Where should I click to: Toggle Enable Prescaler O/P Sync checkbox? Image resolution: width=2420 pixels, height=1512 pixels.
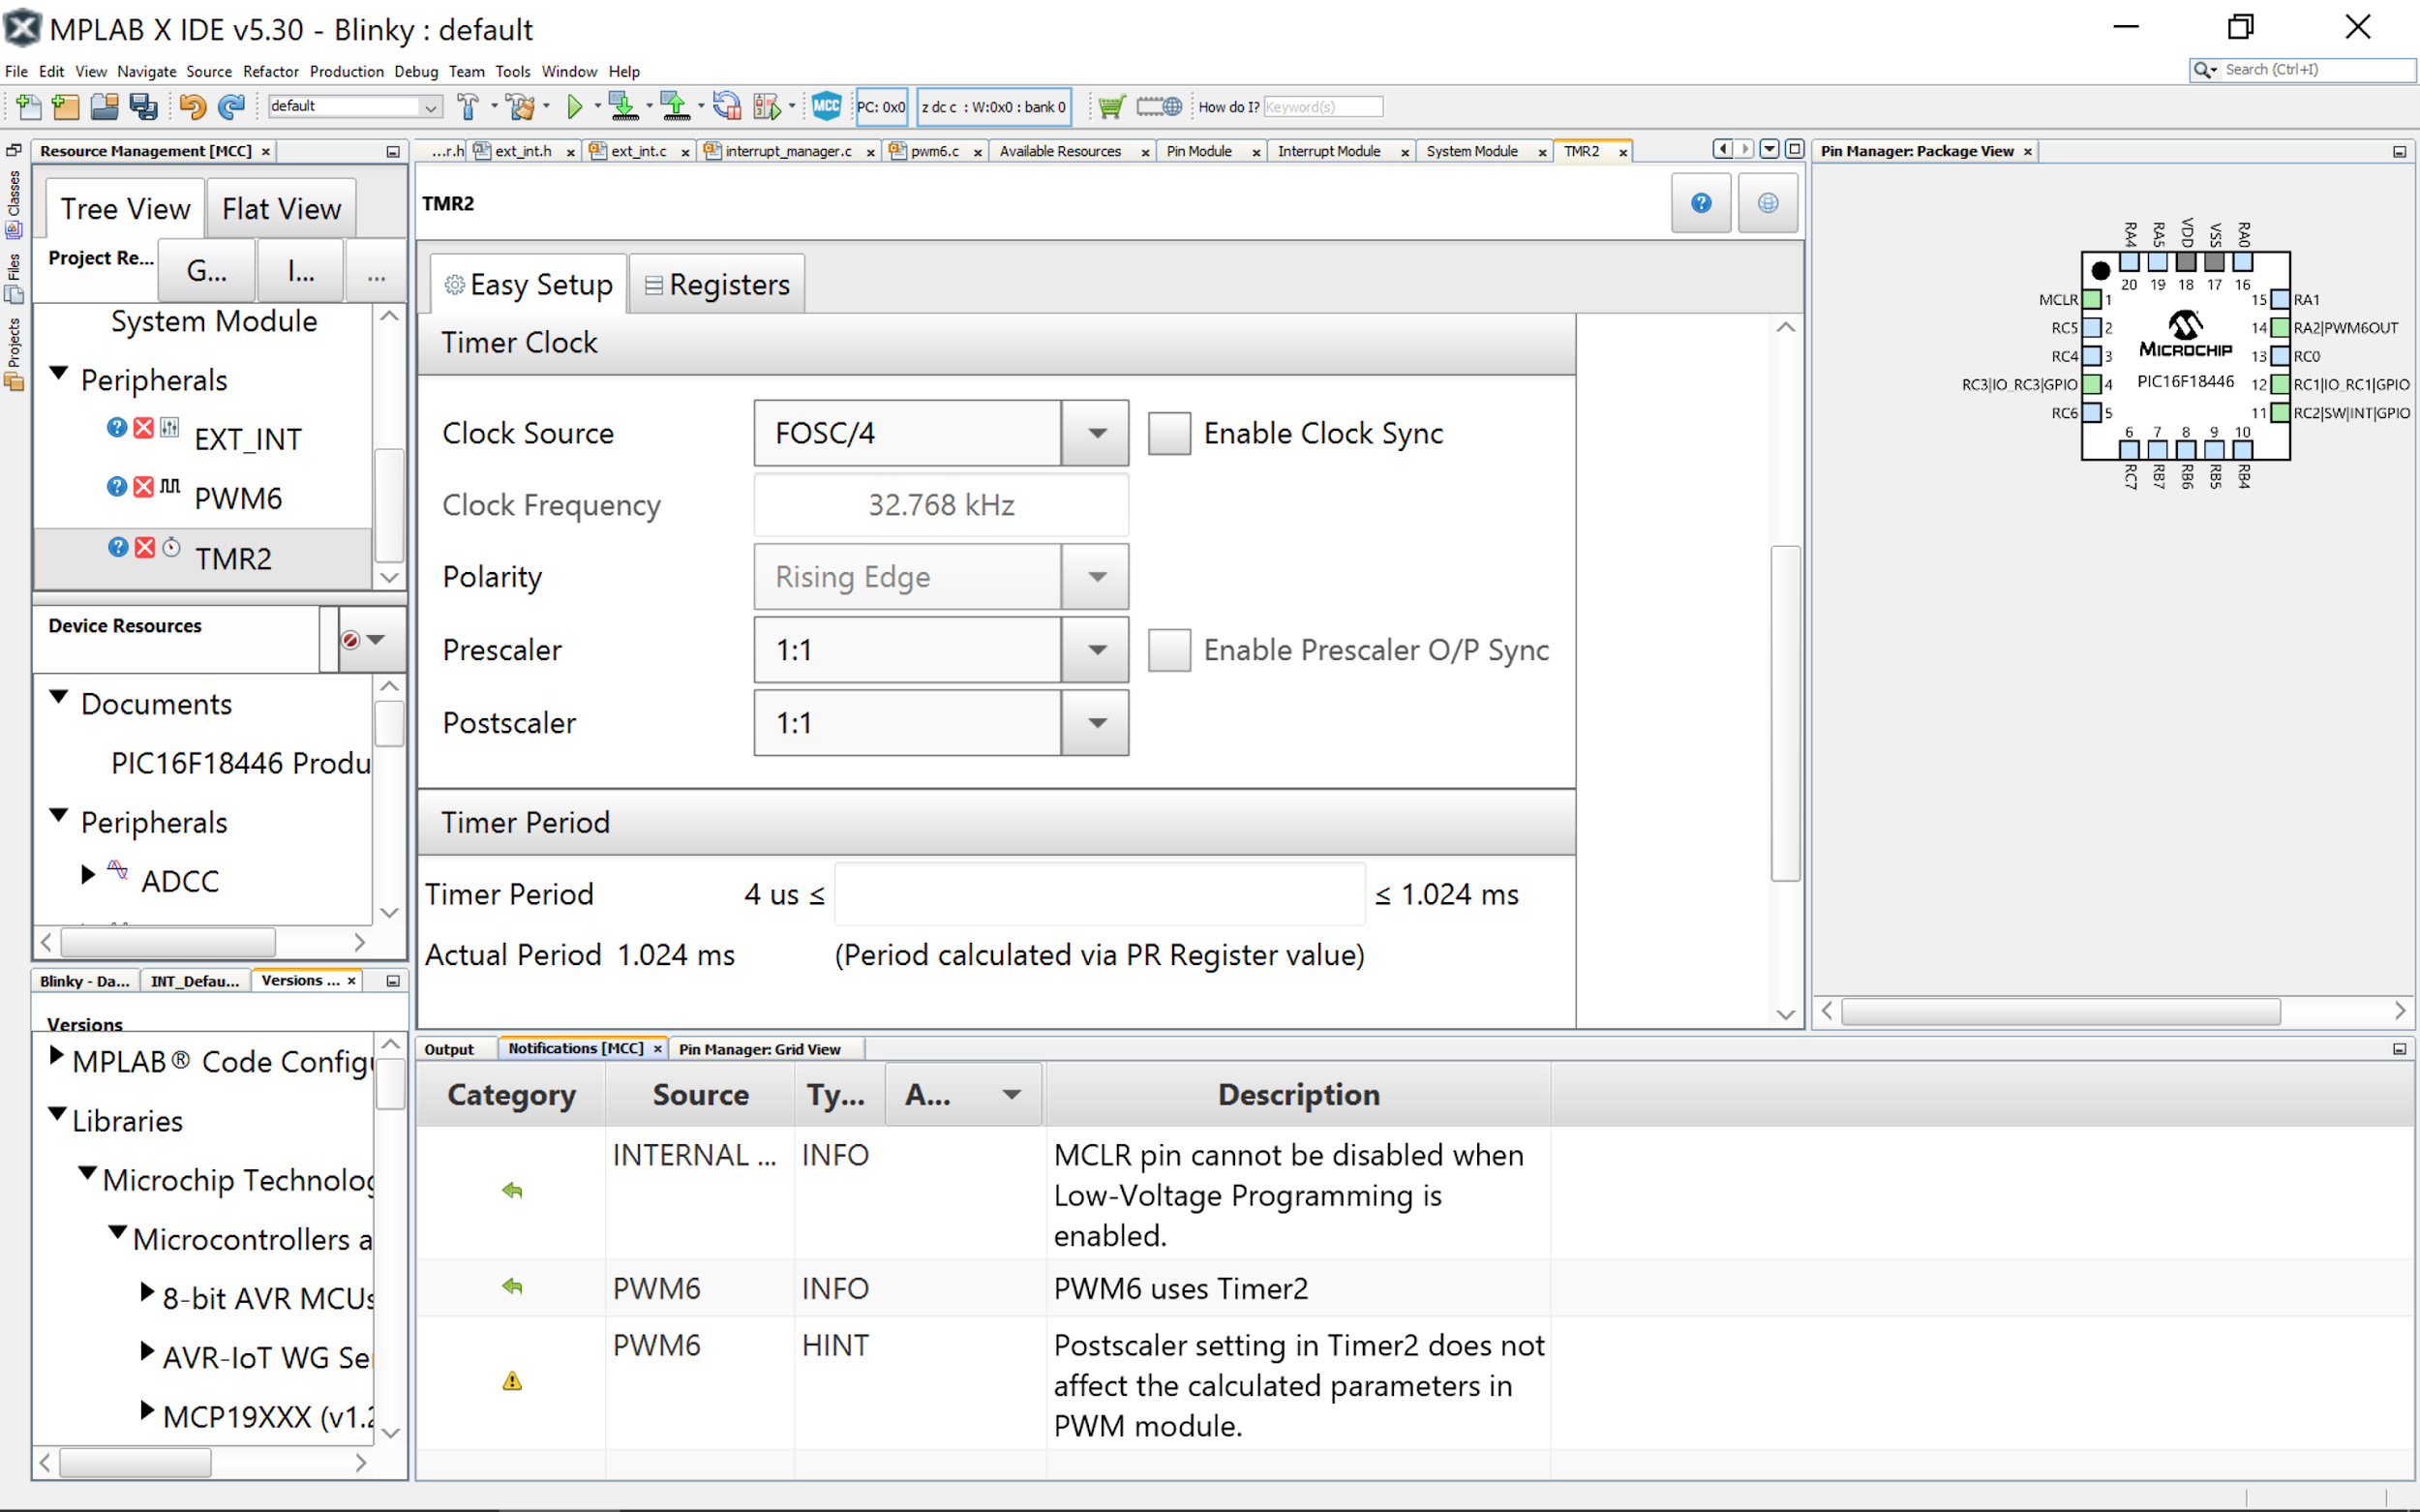pyautogui.click(x=1169, y=651)
